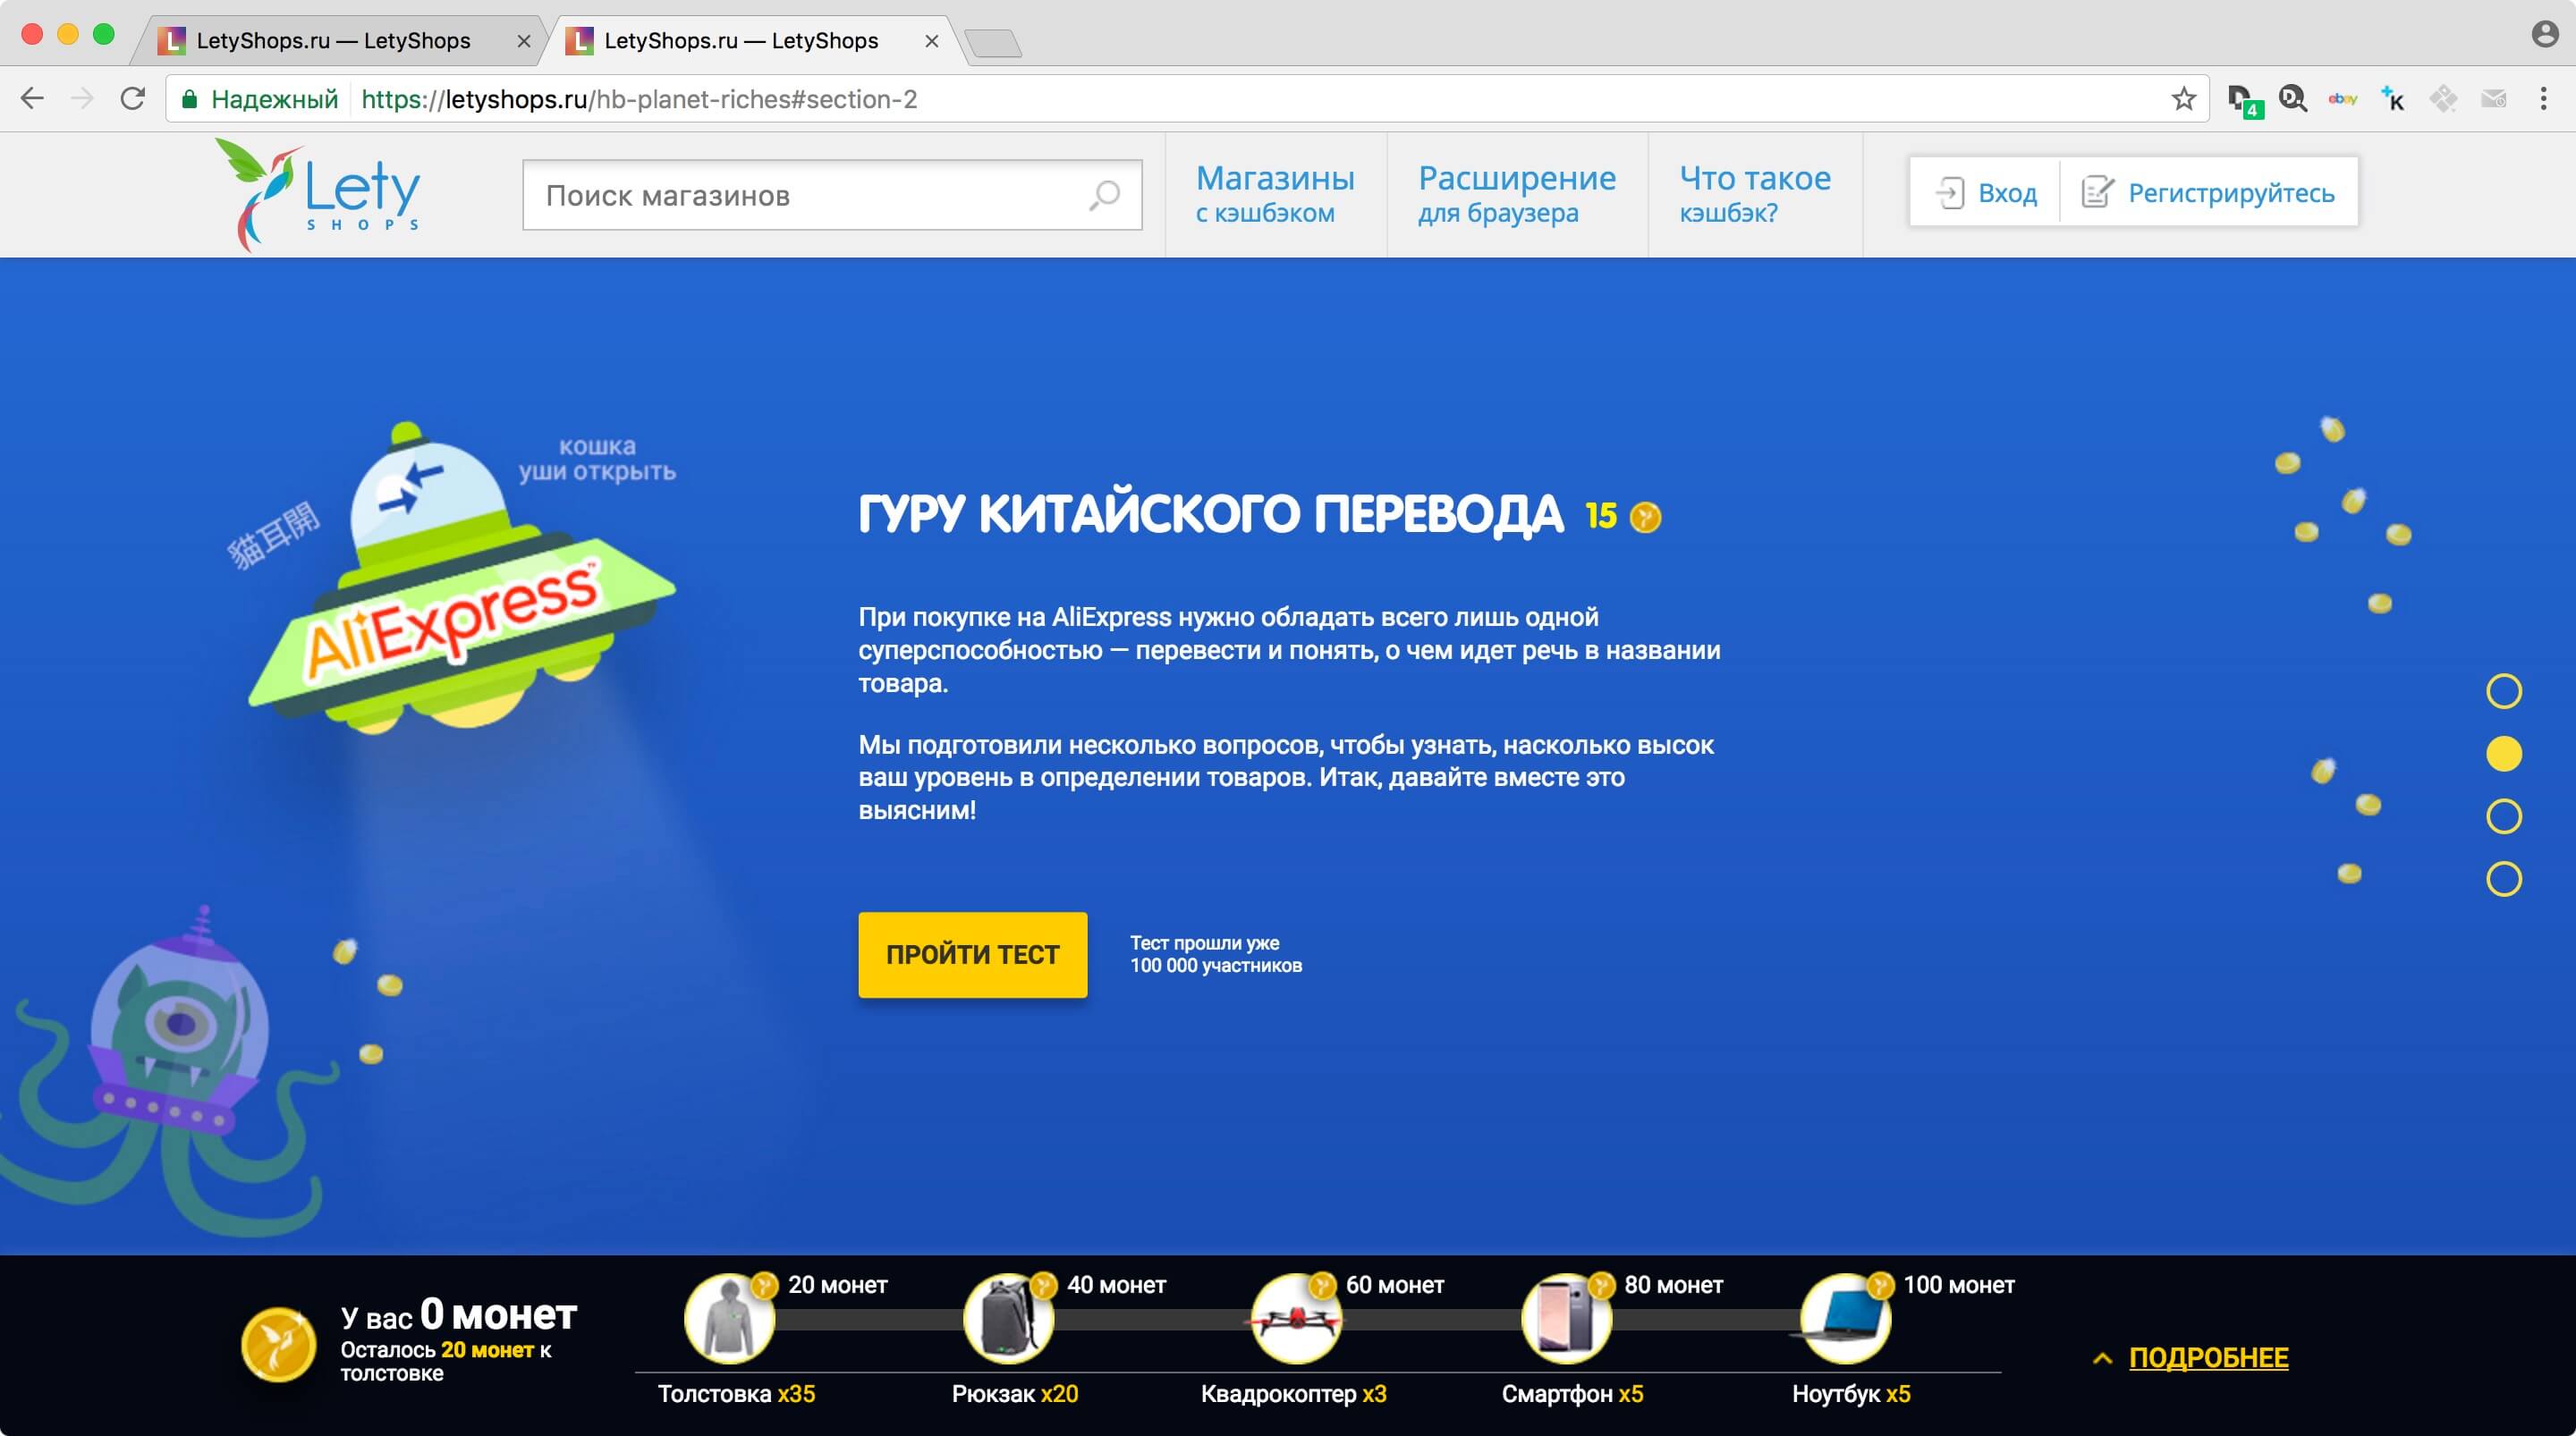Click the progress bar segment after 80 монет
Screen dimensions: 2576x1436
coord(1706,1320)
